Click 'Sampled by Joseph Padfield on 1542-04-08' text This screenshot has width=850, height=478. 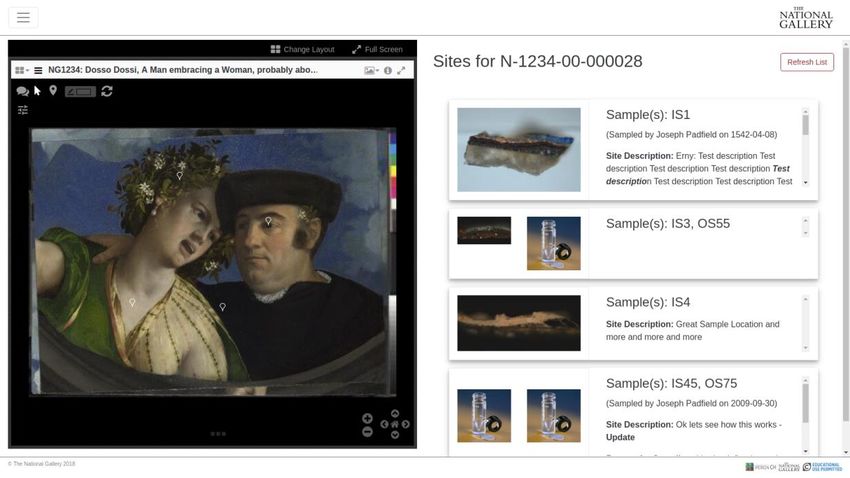pyautogui.click(x=691, y=134)
